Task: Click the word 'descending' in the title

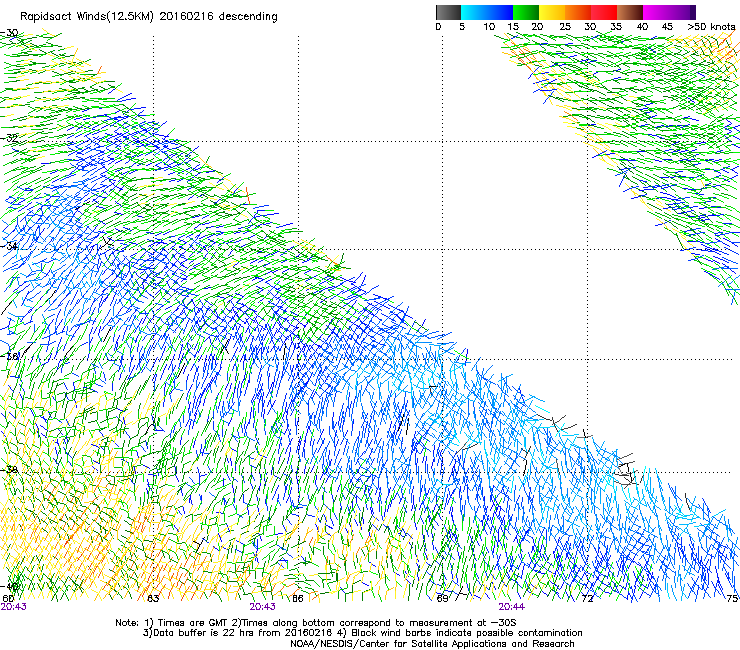Action: (x=248, y=17)
